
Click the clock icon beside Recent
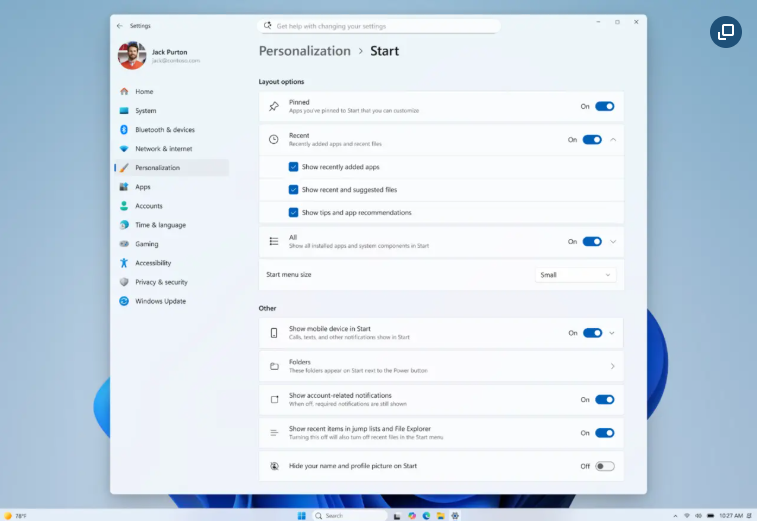tap(274, 140)
